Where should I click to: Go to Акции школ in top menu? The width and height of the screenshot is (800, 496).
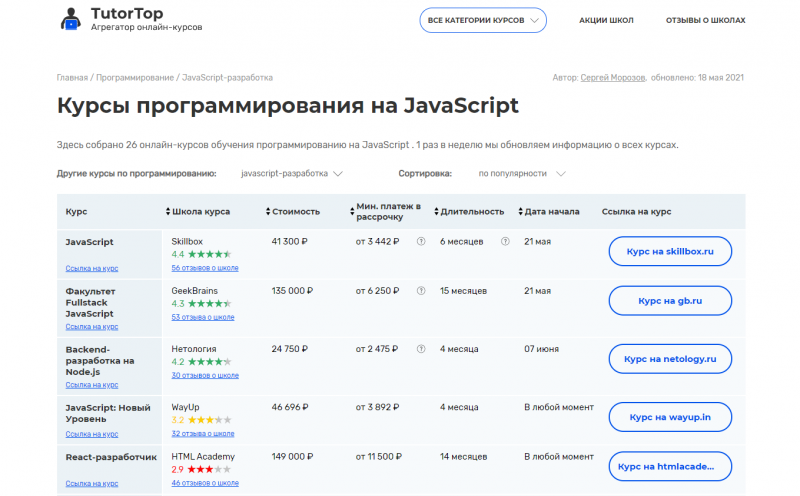point(606,20)
